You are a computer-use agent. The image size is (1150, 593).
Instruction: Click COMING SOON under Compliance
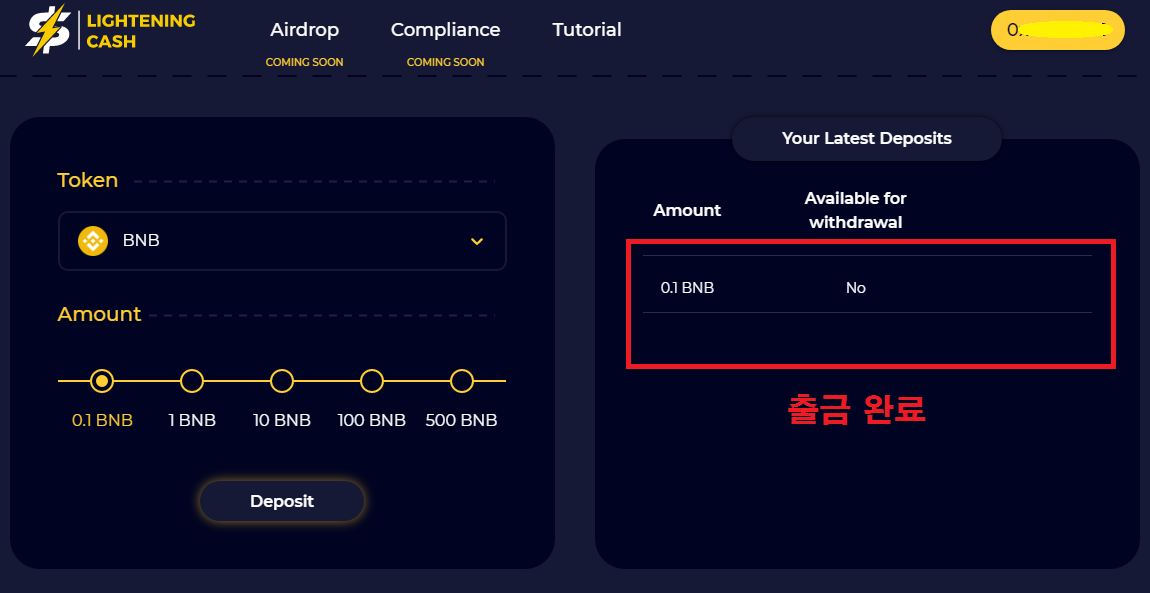(x=445, y=62)
